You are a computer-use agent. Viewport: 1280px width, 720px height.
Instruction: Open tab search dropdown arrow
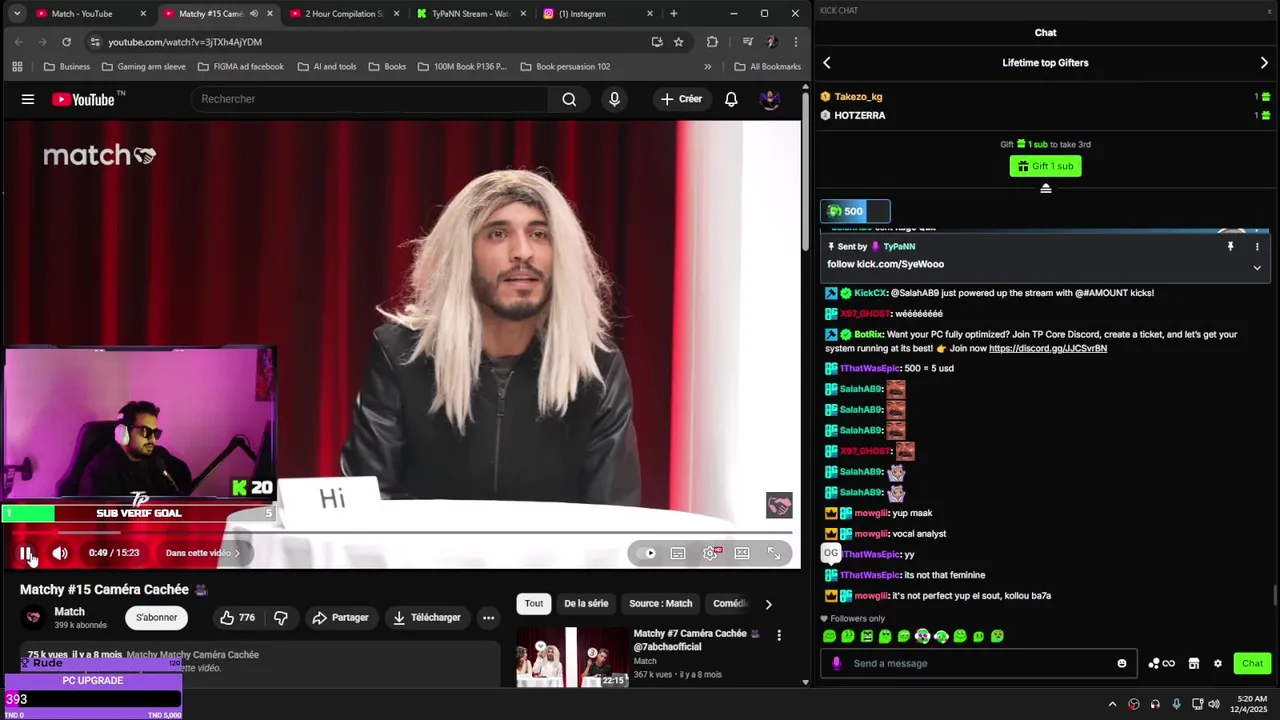point(16,14)
